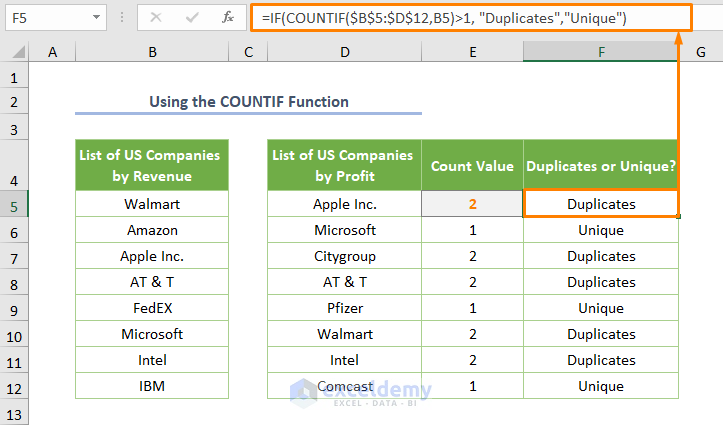The width and height of the screenshot is (723, 425).
Task: Click the Cancel X icon in formula bar
Action: (x=157, y=17)
